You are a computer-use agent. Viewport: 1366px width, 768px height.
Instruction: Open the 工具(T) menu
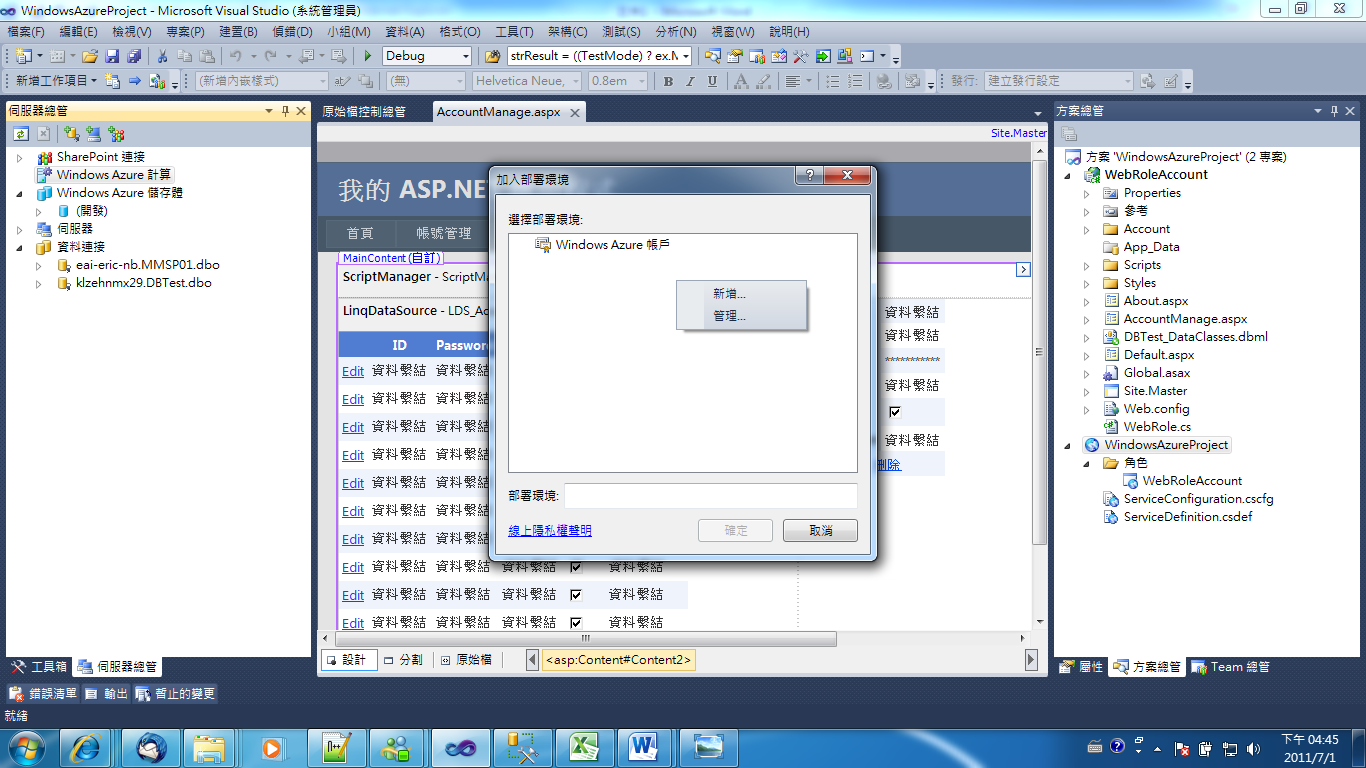tap(514, 32)
